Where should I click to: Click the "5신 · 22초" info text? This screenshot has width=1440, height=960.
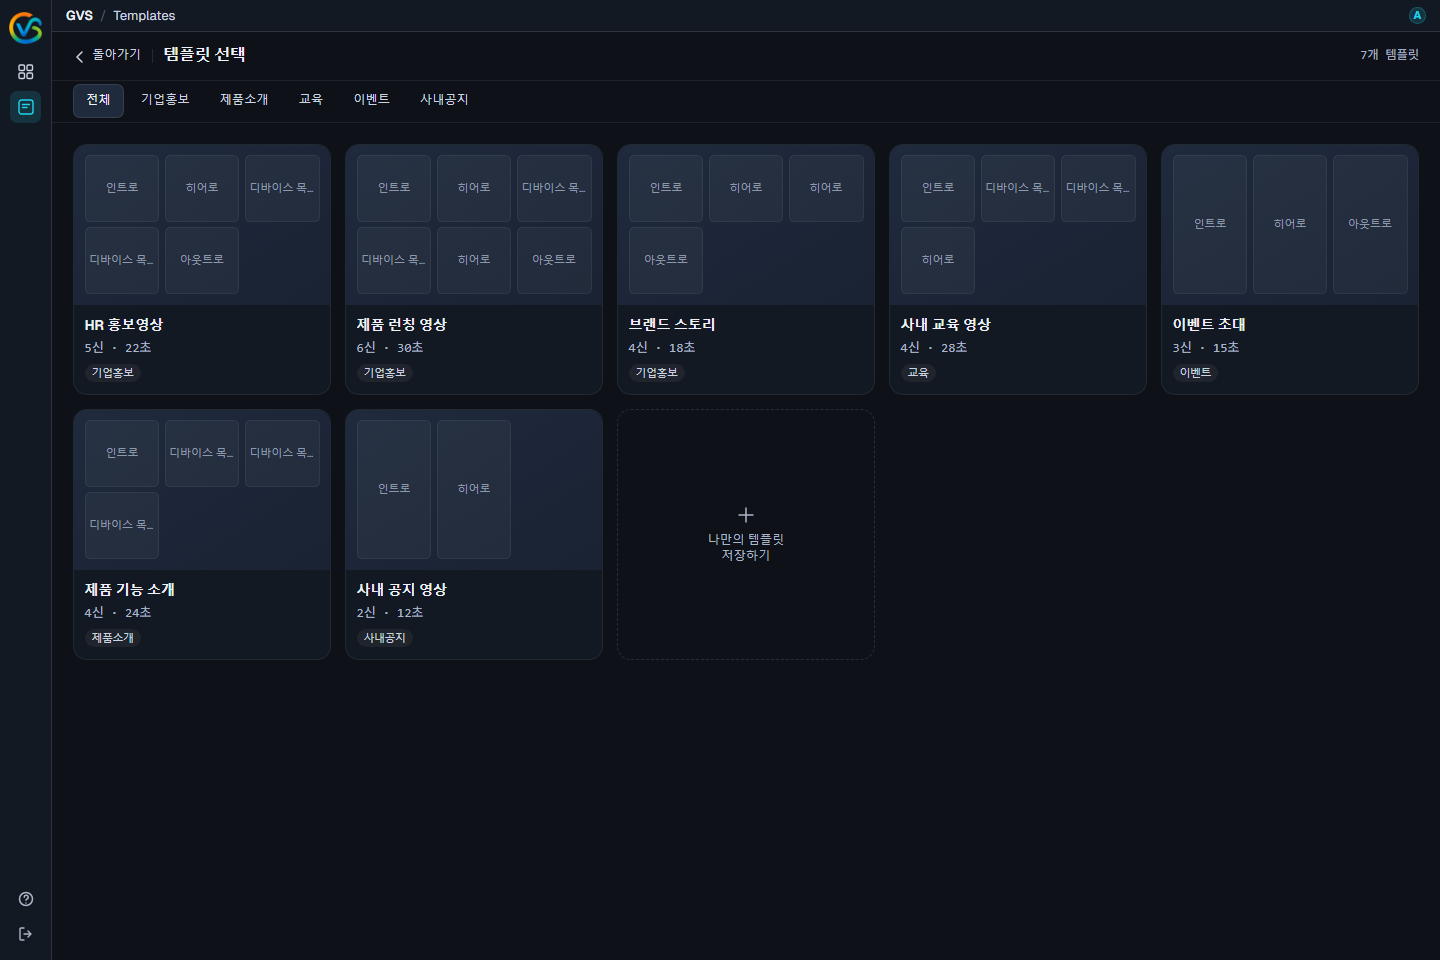(118, 348)
